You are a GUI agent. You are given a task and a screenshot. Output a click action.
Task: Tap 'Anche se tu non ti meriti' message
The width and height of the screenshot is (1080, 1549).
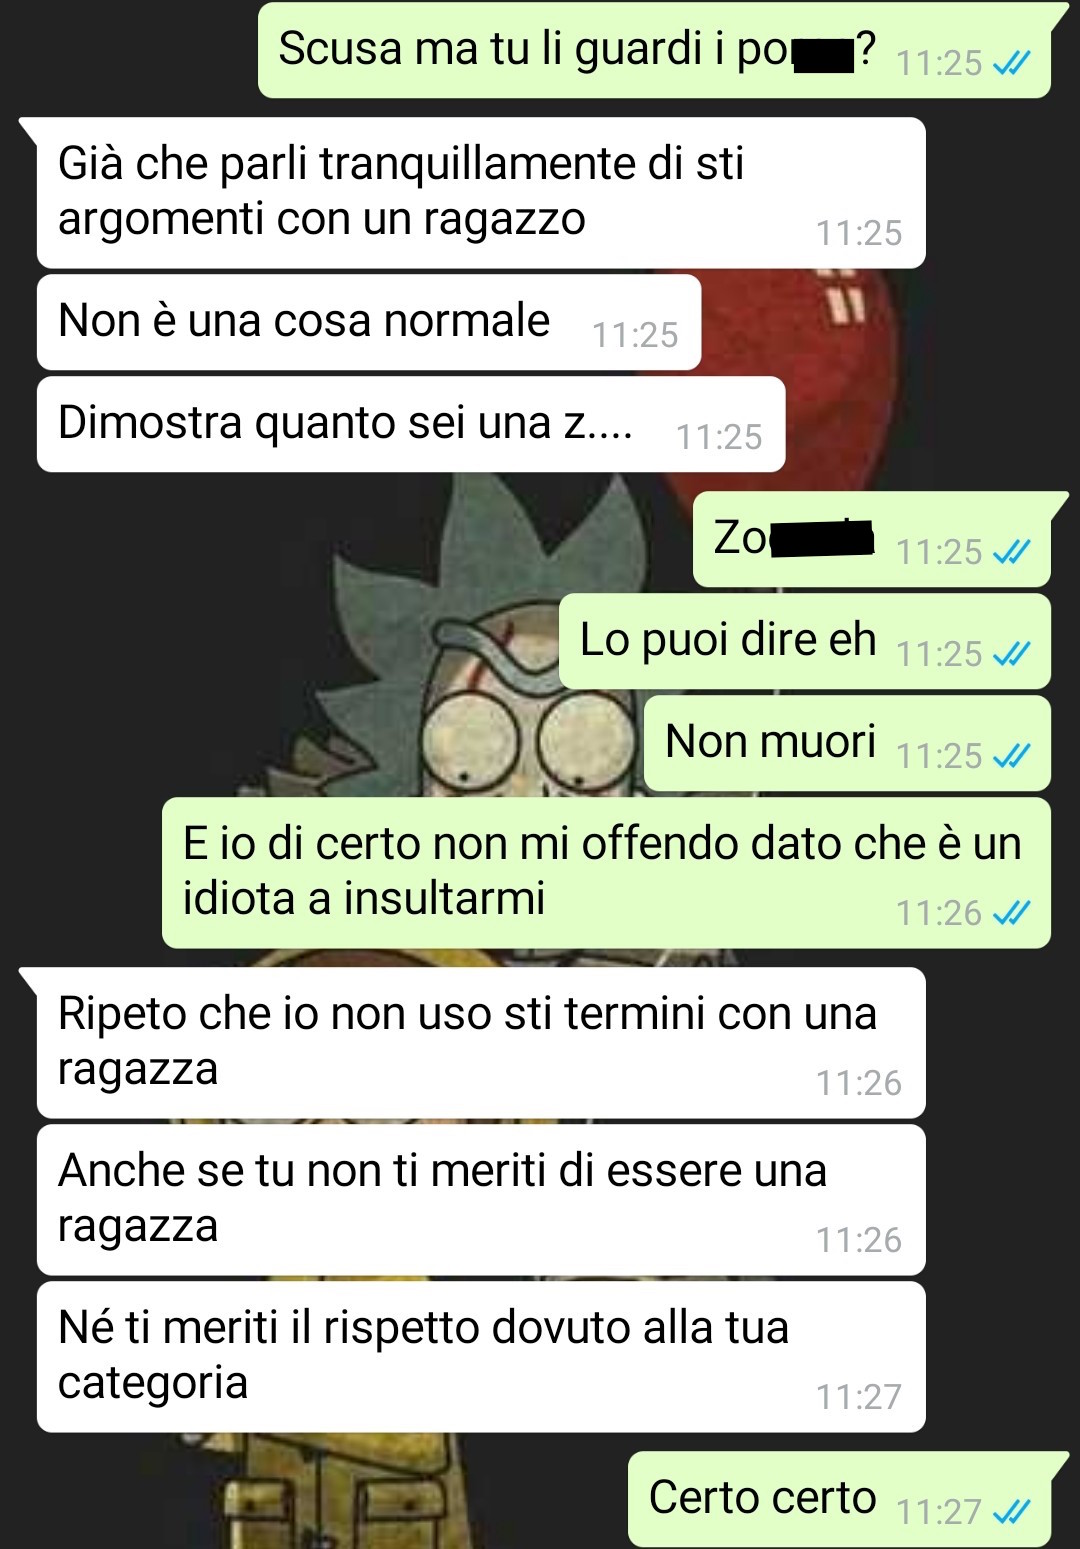point(481,1200)
